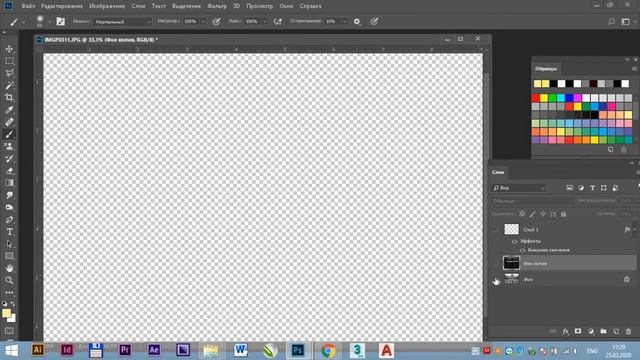Open the Справка menu
This screenshot has width=640, height=360.
(310, 6)
